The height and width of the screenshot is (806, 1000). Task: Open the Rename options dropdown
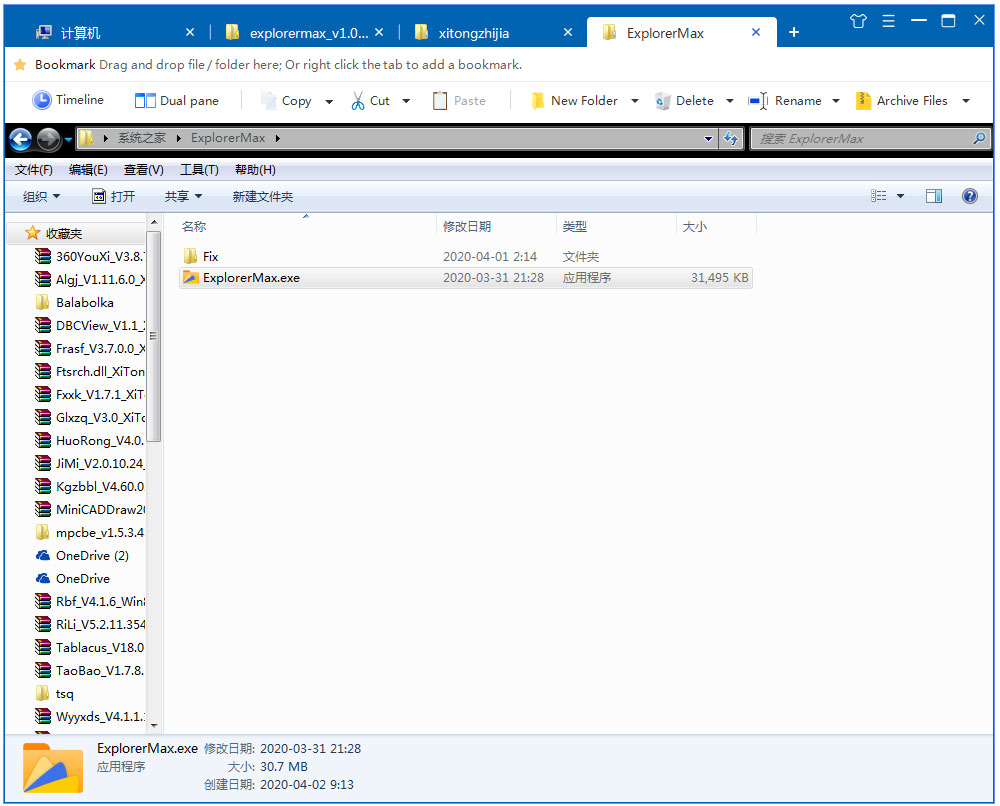pyautogui.click(x=836, y=100)
